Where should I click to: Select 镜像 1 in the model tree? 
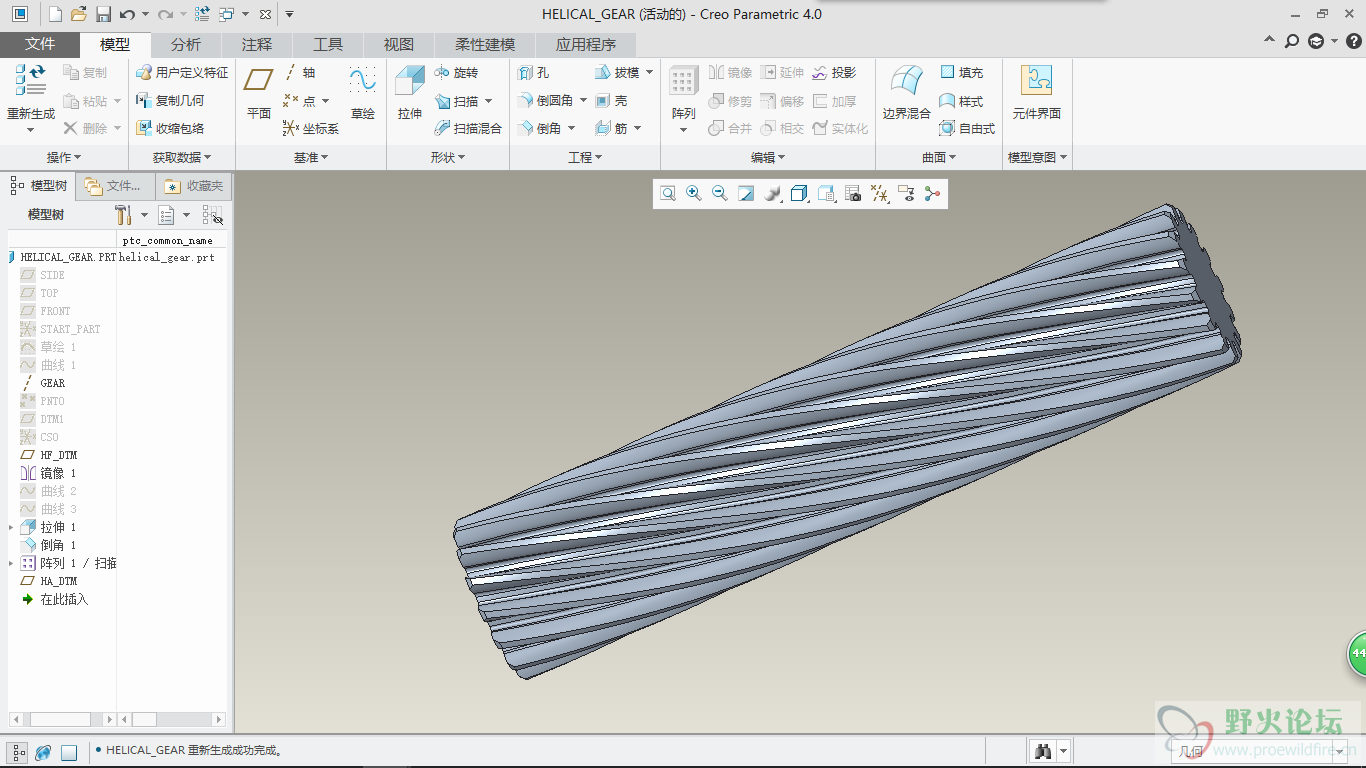pyautogui.click(x=58, y=473)
